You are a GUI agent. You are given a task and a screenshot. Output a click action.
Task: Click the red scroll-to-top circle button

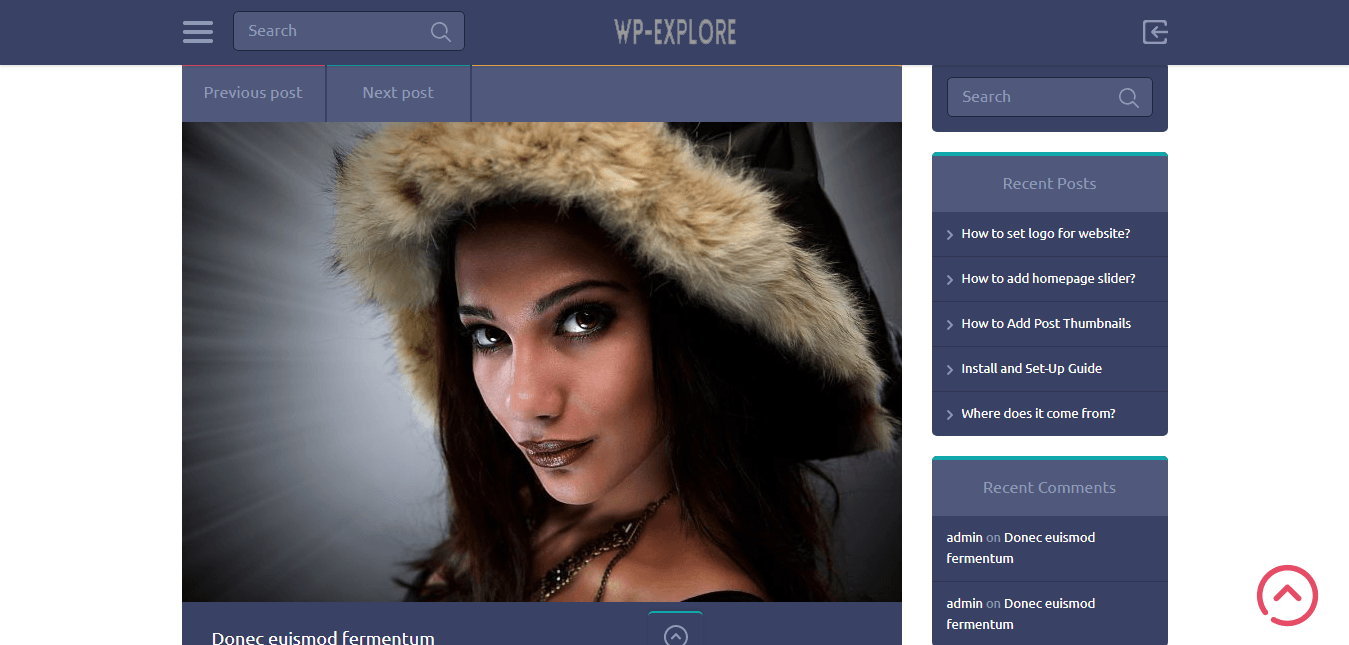(x=1287, y=596)
